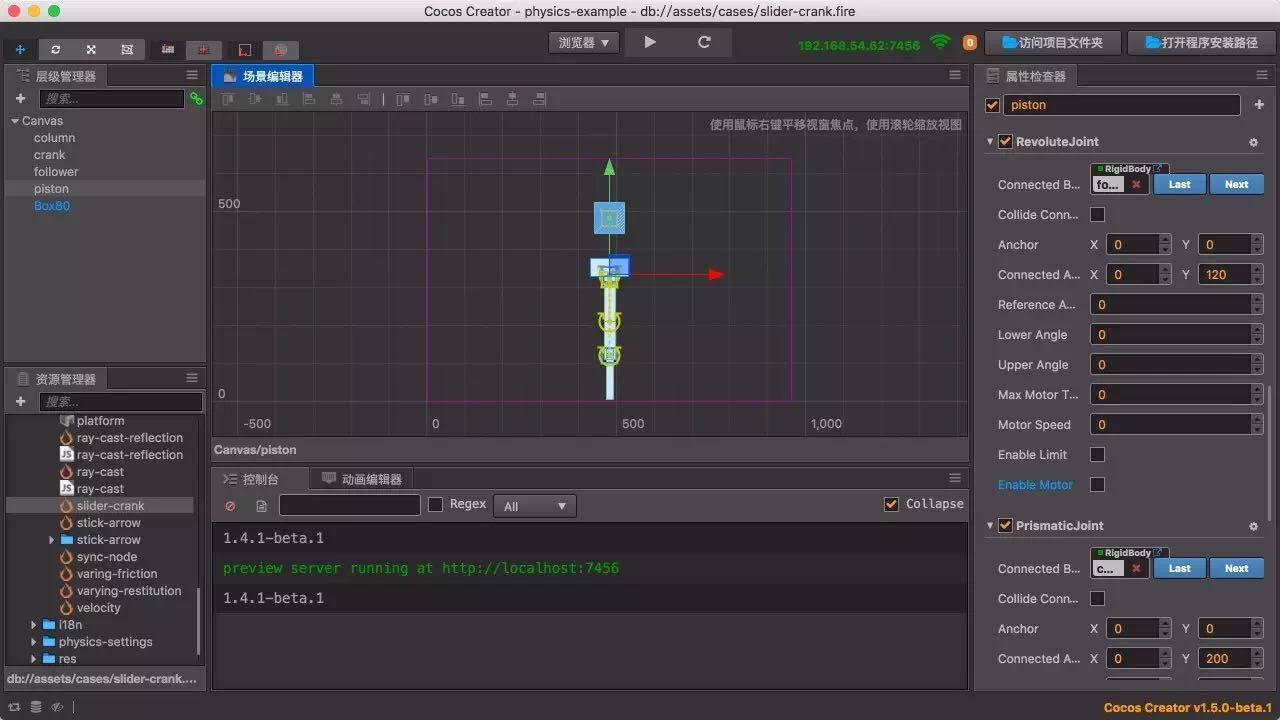Image resolution: width=1280 pixels, height=720 pixels.
Task: Switch to the scene editor tab
Action: pos(263,76)
